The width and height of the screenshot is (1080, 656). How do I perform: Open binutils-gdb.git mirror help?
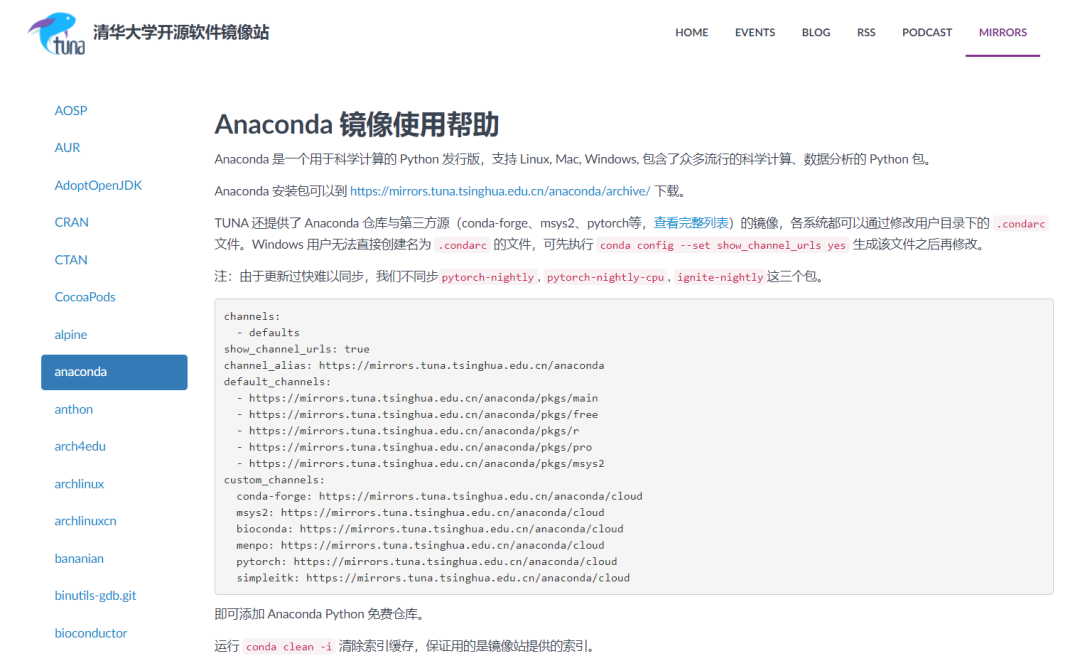point(95,595)
